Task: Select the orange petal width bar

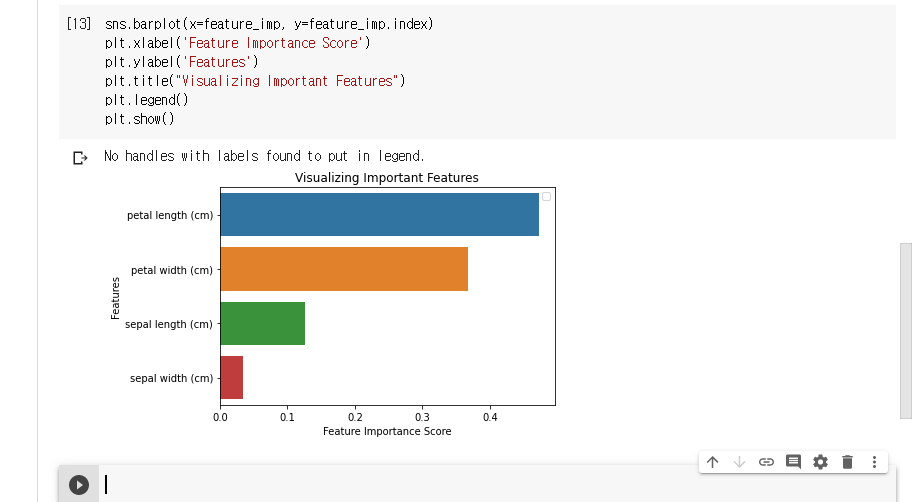Action: 344,269
